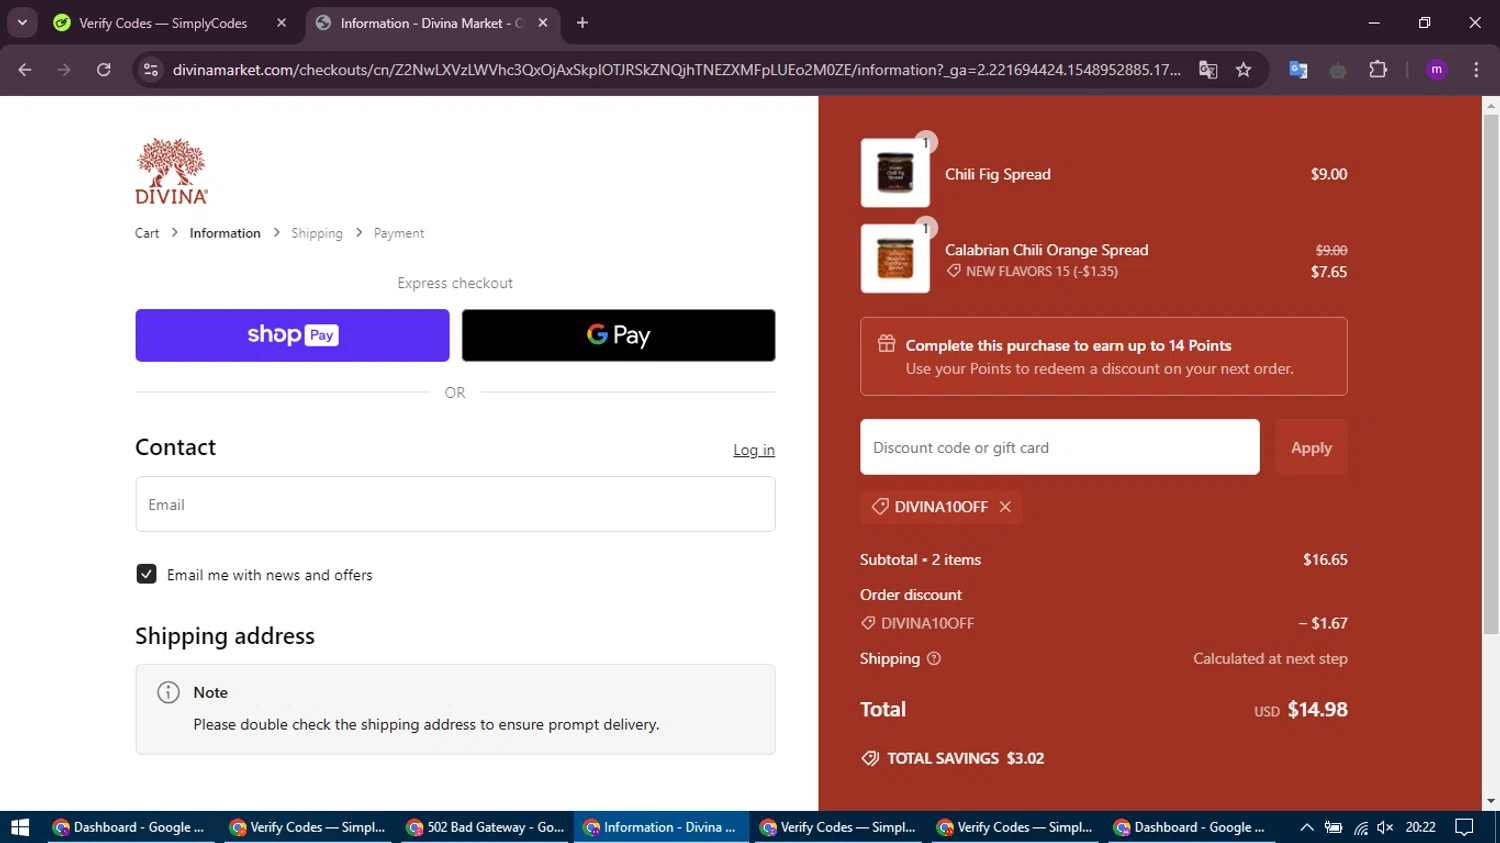Click the NEW FLAVORS 15 discount tag
1500x843 pixels.
pyautogui.click(x=1032, y=271)
